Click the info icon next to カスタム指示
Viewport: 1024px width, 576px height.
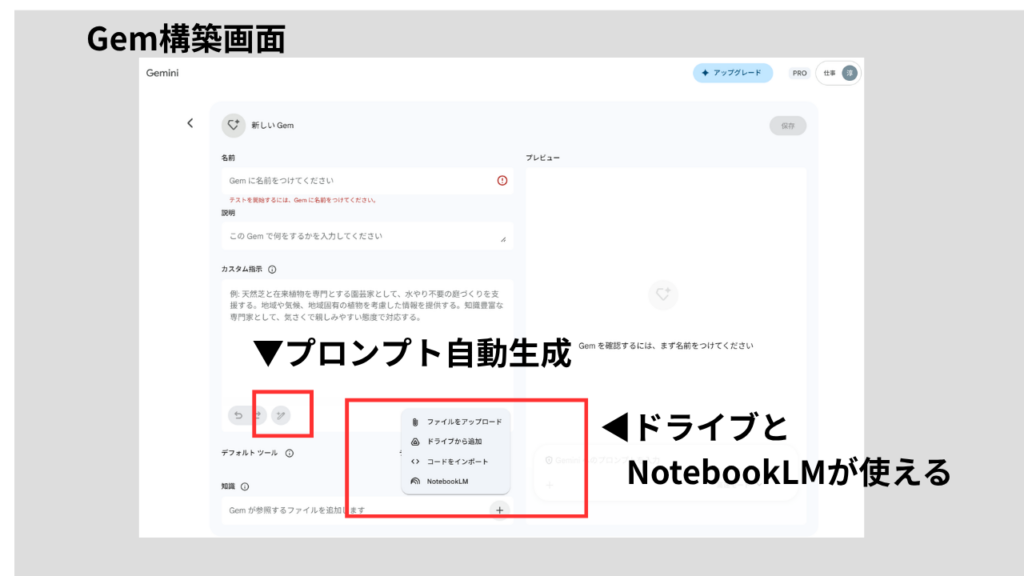[272, 269]
